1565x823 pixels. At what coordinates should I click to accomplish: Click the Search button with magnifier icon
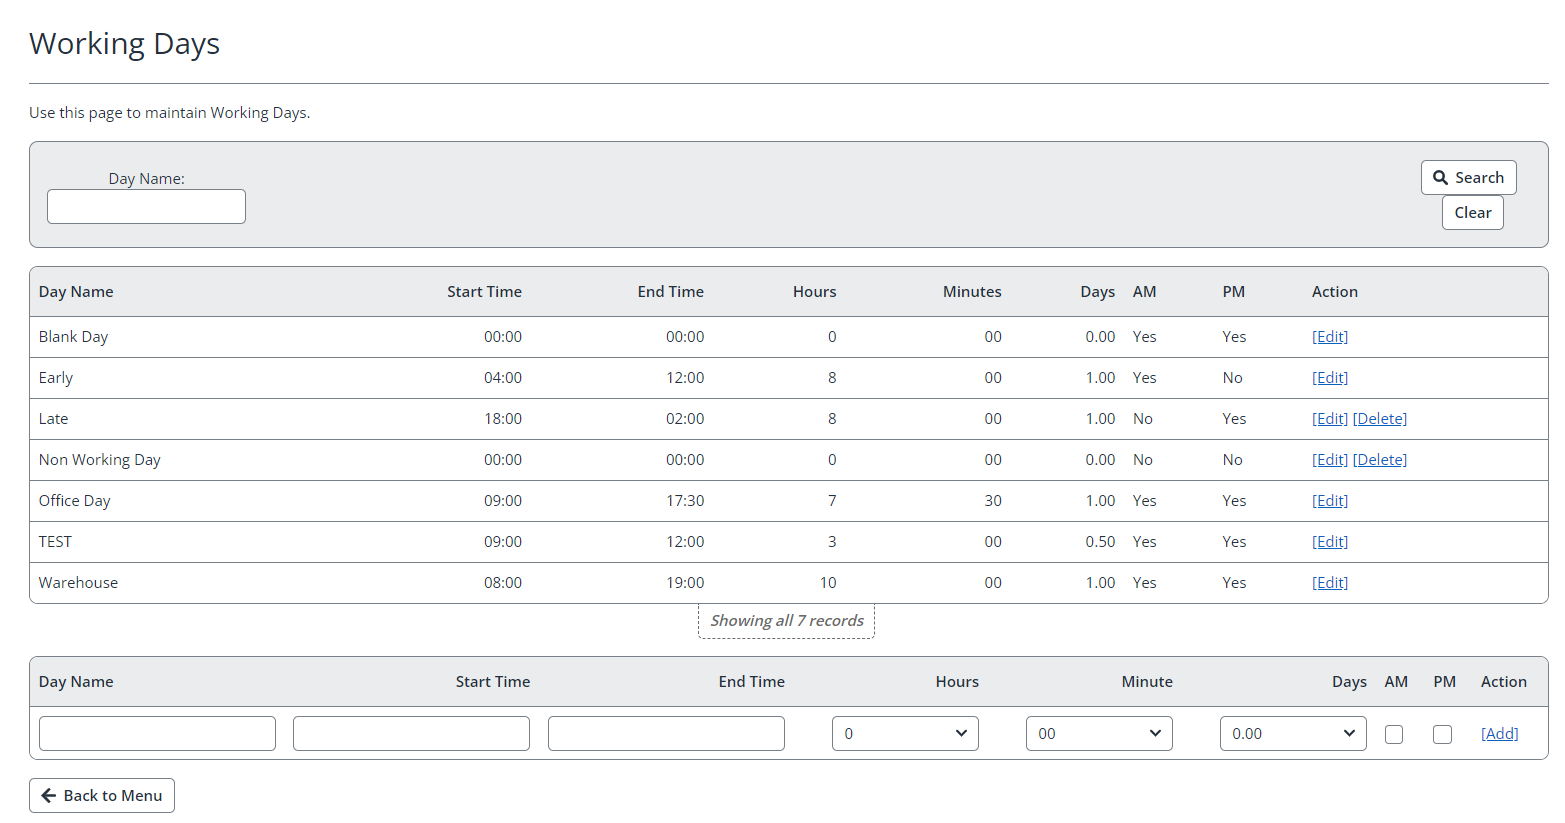1468,178
